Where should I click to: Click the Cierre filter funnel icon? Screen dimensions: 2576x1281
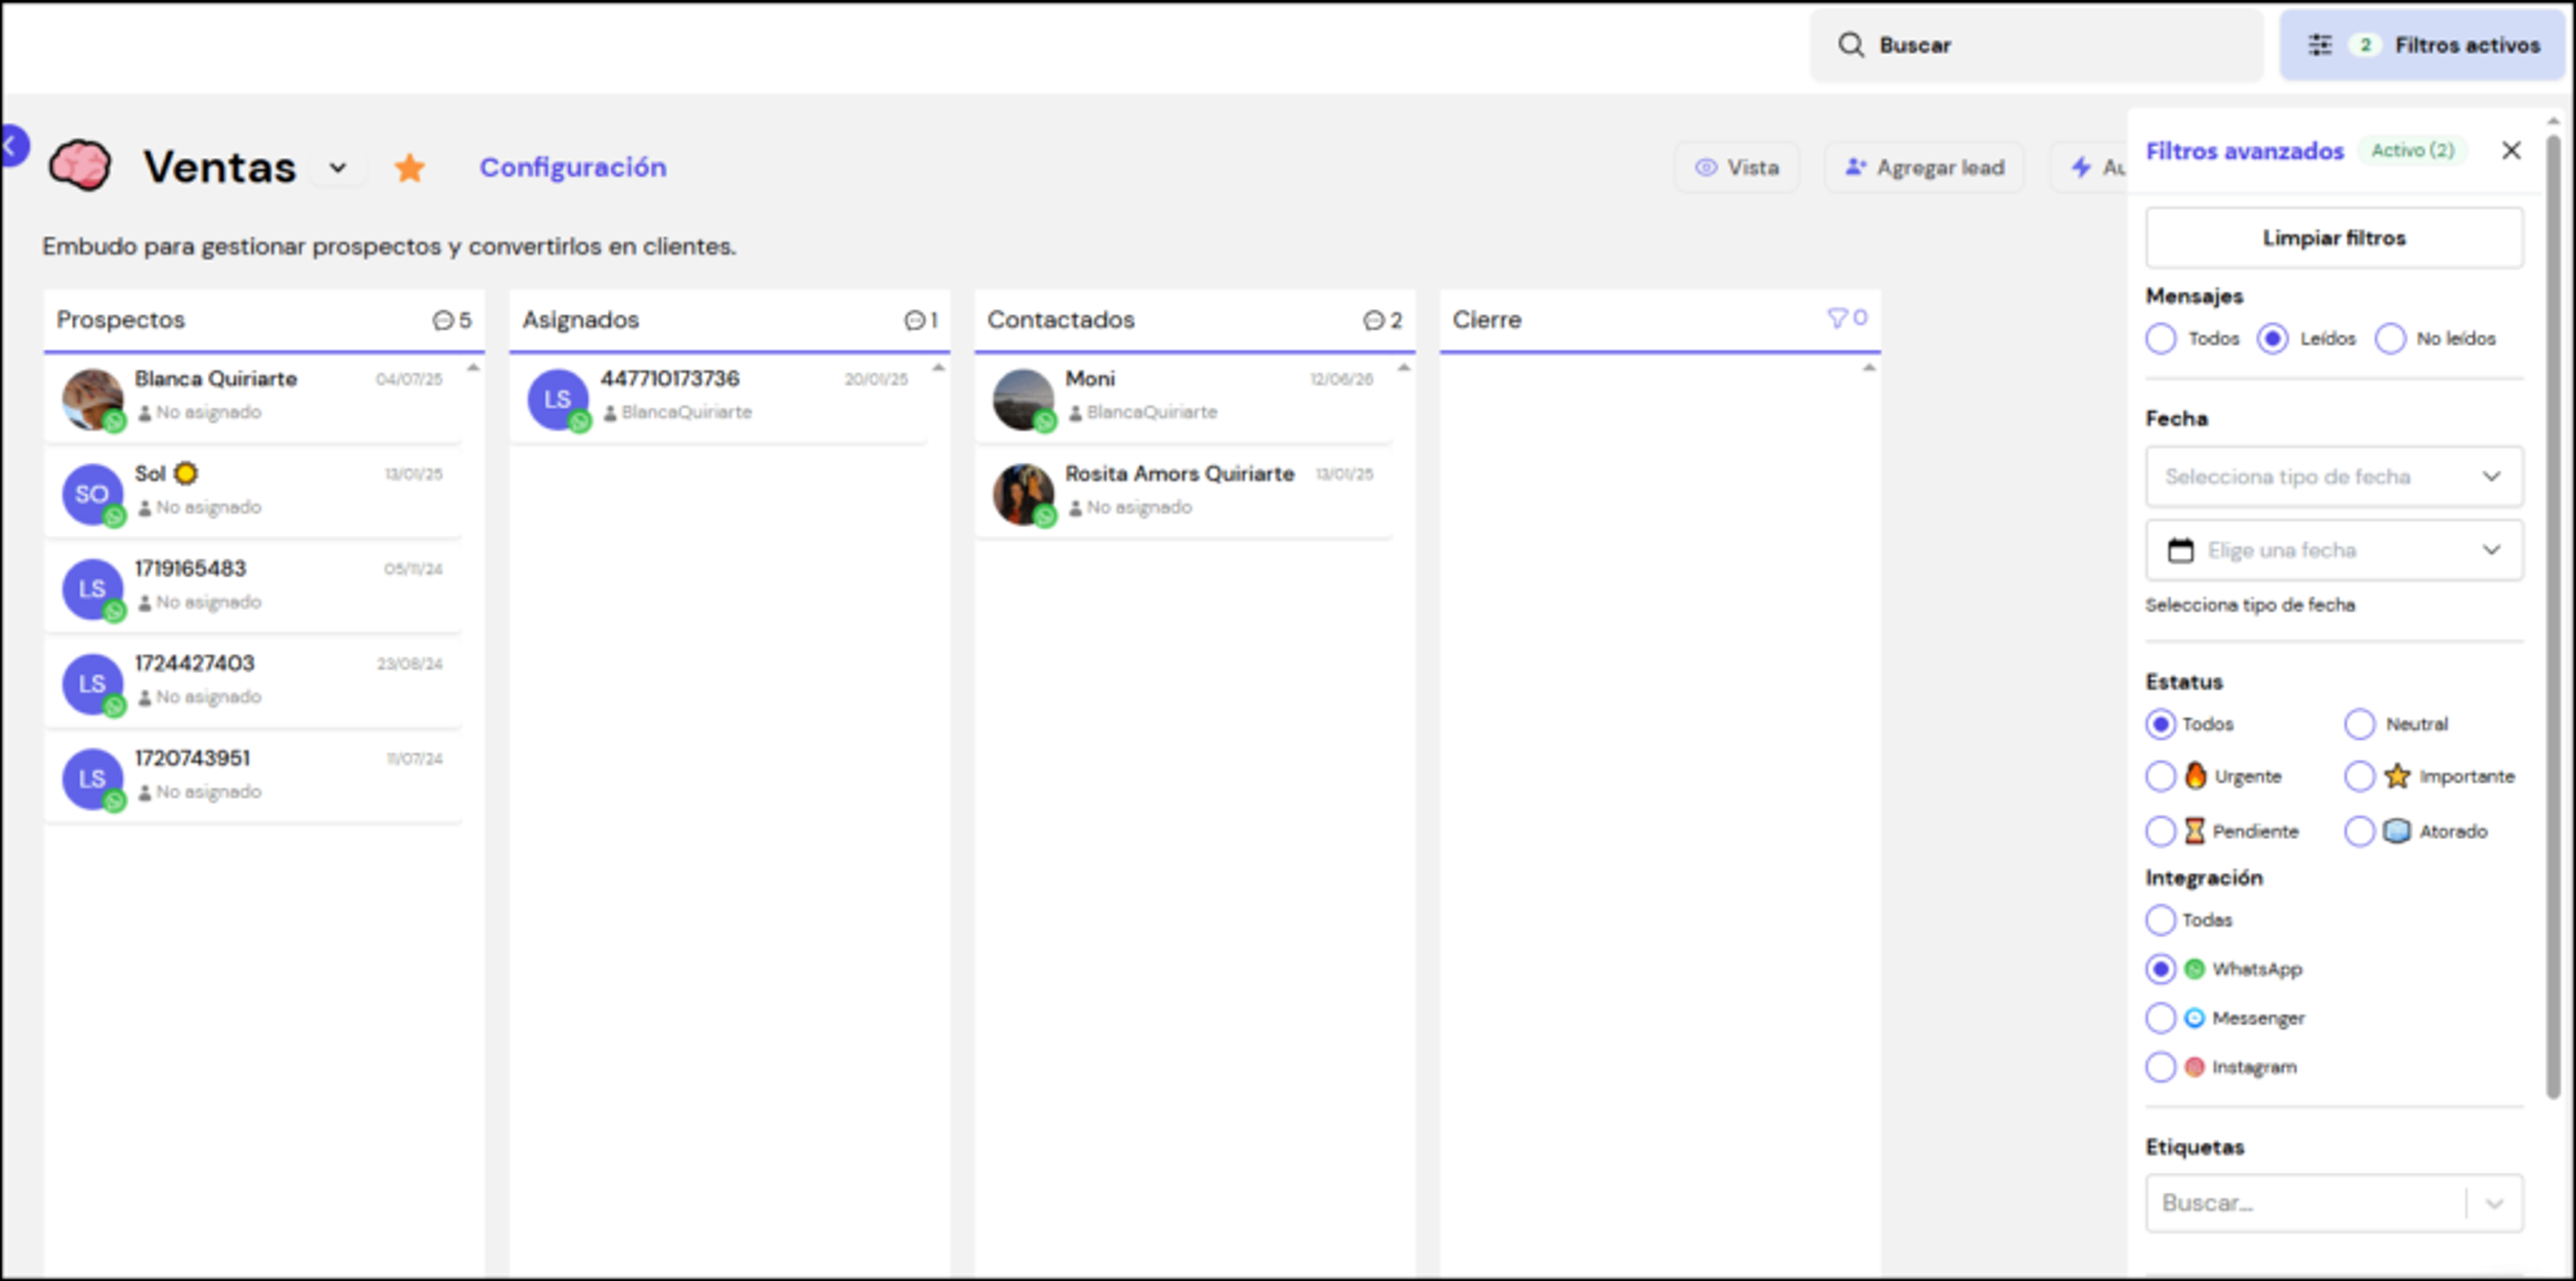point(1837,318)
